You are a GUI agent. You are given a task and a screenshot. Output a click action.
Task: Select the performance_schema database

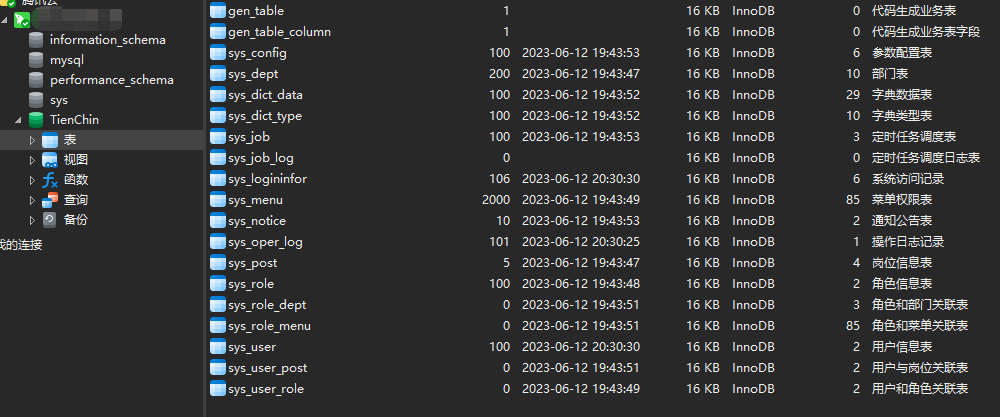111,80
